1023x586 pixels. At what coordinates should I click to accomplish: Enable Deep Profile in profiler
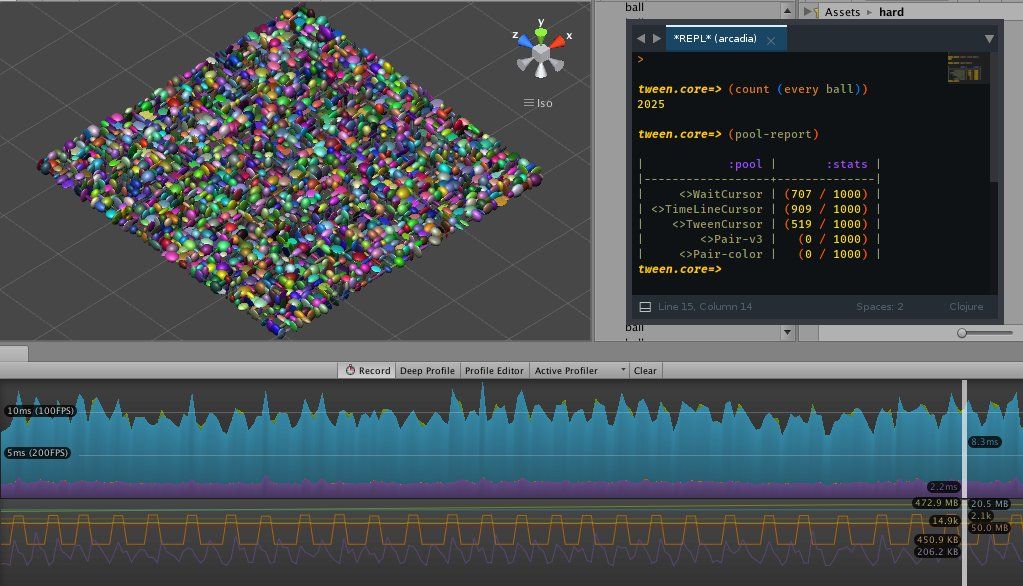(x=427, y=370)
